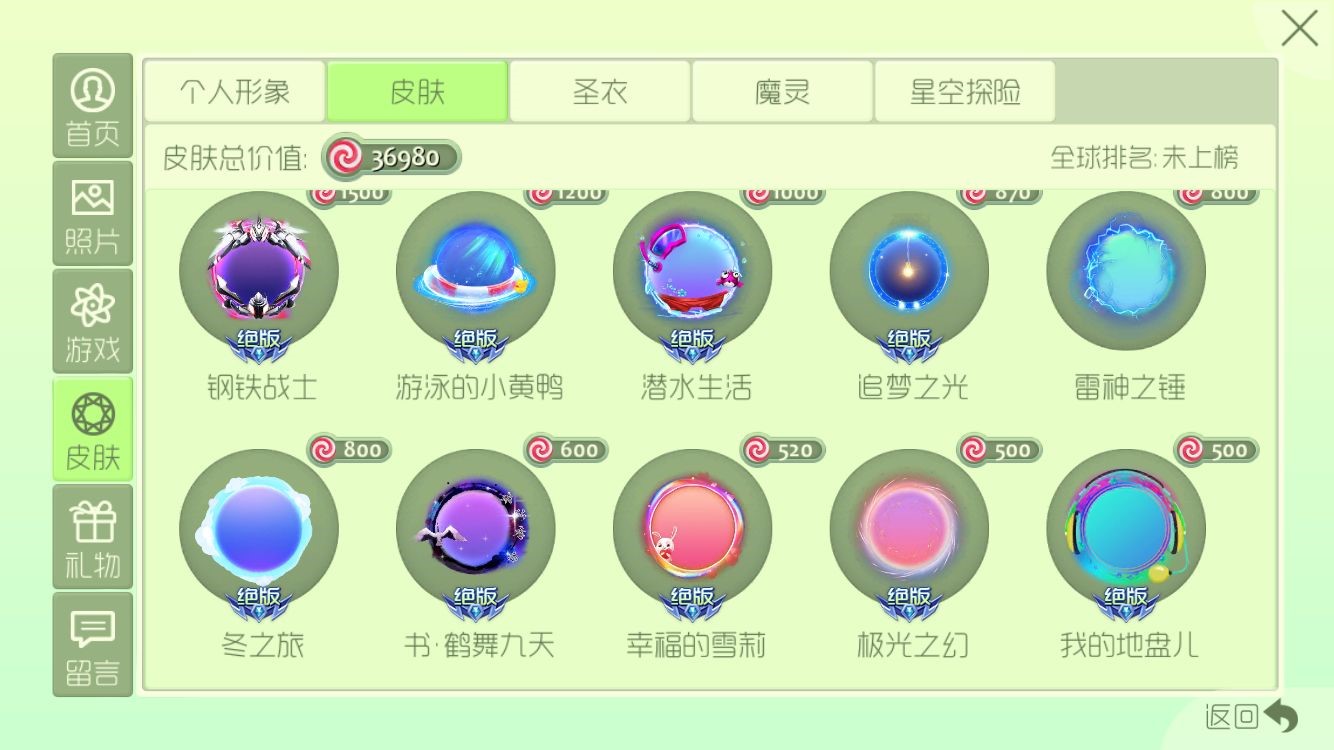1334x750 pixels.
Task: Switch to the 个人形象 tab
Action: pos(235,92)
